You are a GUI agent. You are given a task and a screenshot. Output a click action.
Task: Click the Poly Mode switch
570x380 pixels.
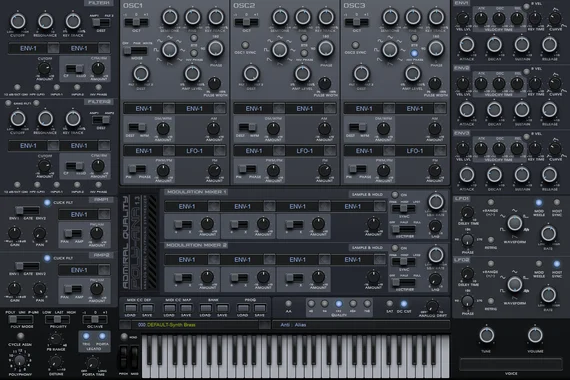pyautogui.click(x=21, y=320)
